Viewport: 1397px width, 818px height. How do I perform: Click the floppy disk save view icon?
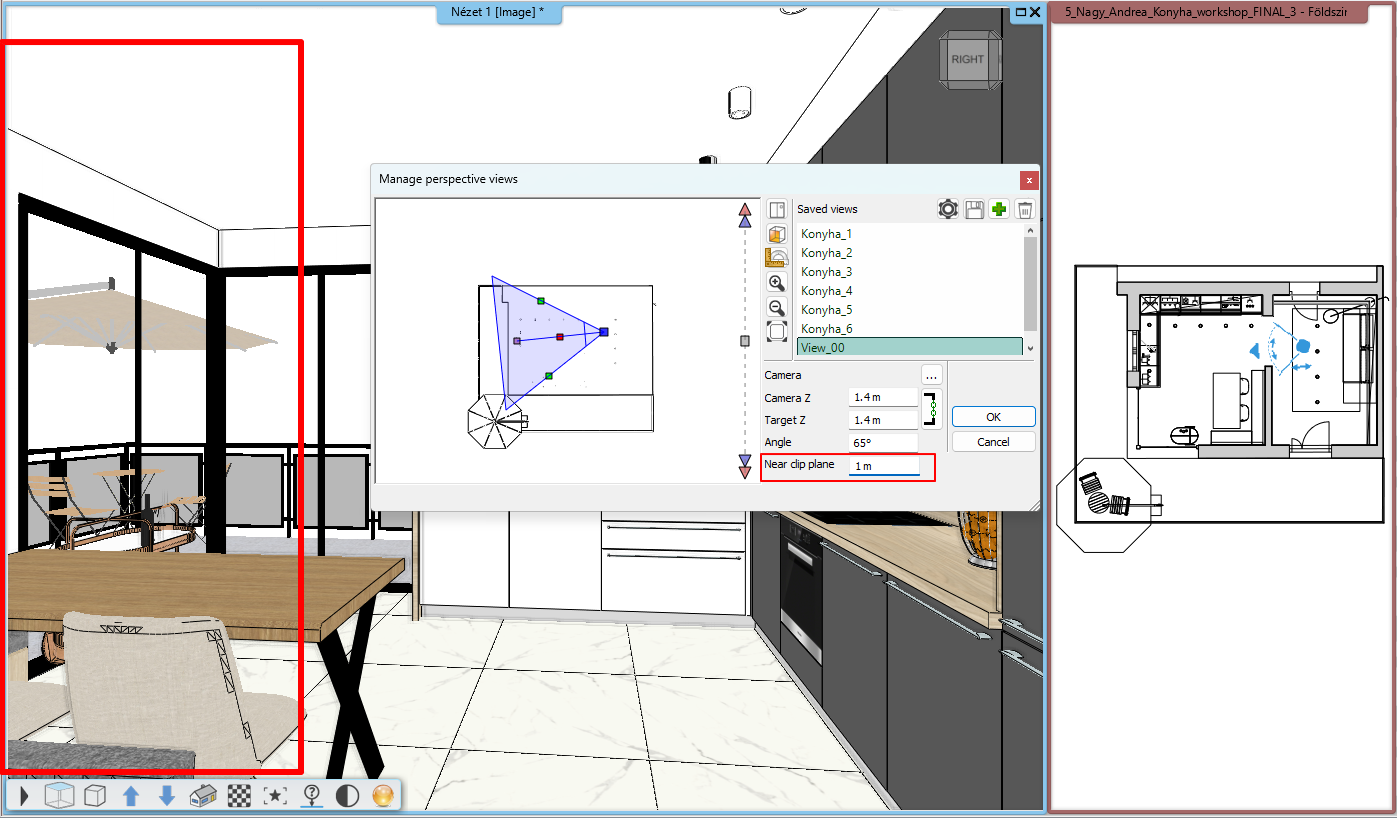point(974,209)
